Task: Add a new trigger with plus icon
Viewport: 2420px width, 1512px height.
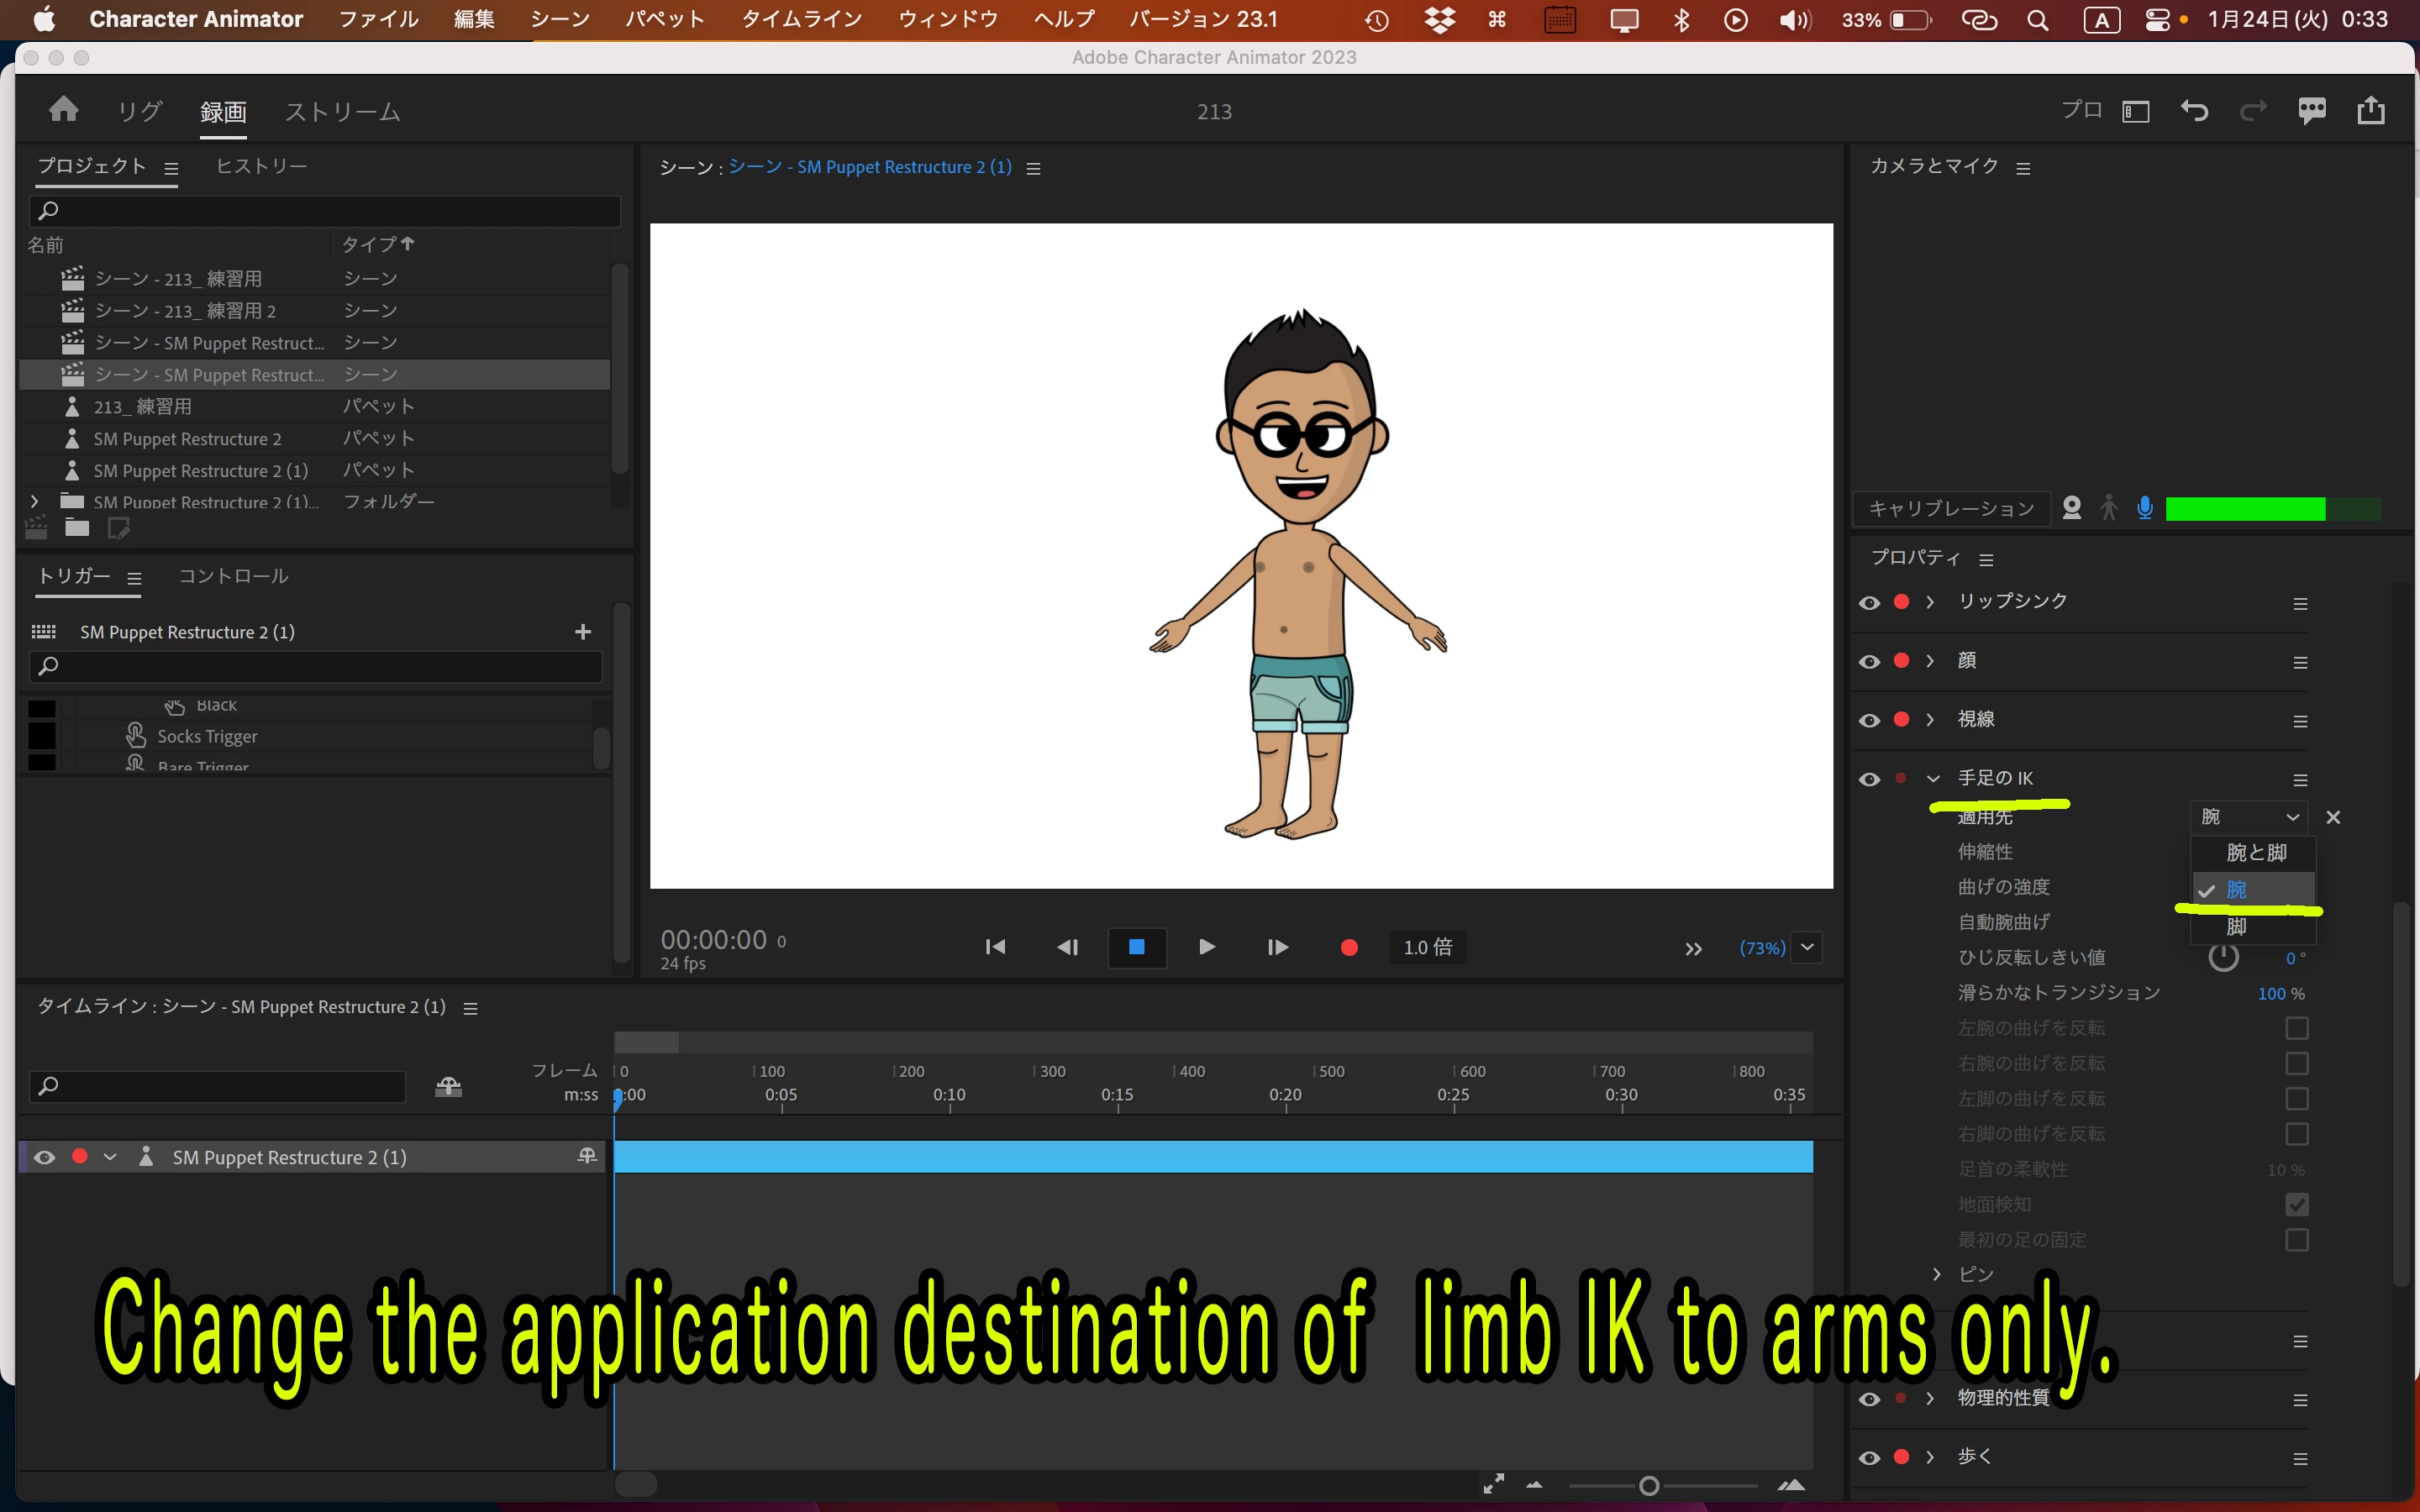Action: [x=583, y=632]
